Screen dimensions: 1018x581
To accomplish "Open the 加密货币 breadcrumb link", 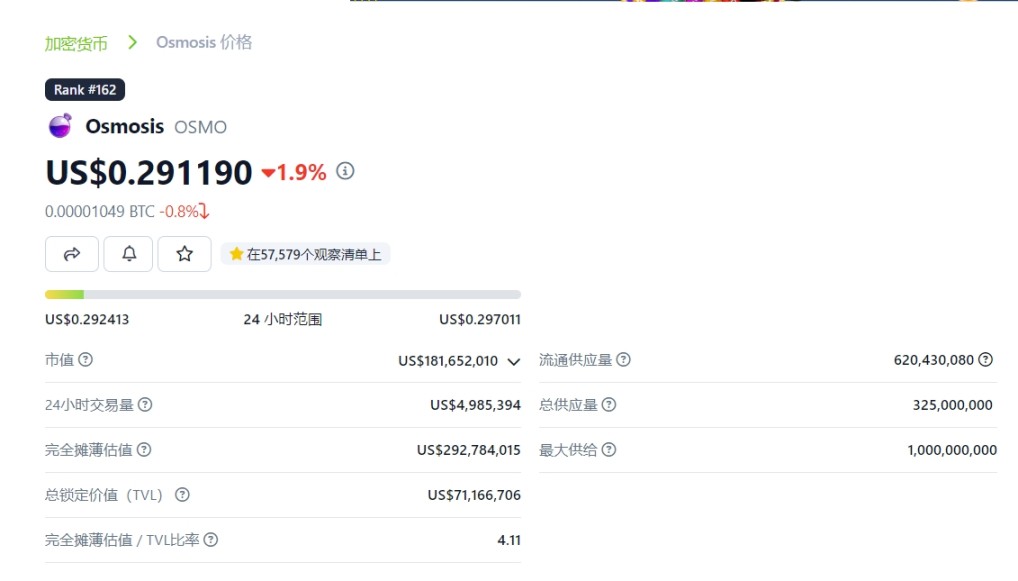I will [78, 42].
